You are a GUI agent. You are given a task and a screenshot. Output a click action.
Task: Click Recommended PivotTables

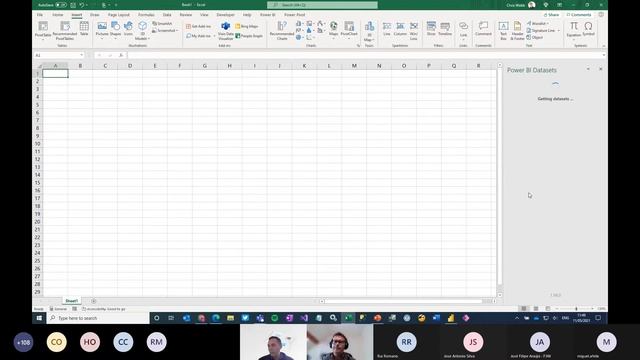pyautogui.click(x=64, y=30)
